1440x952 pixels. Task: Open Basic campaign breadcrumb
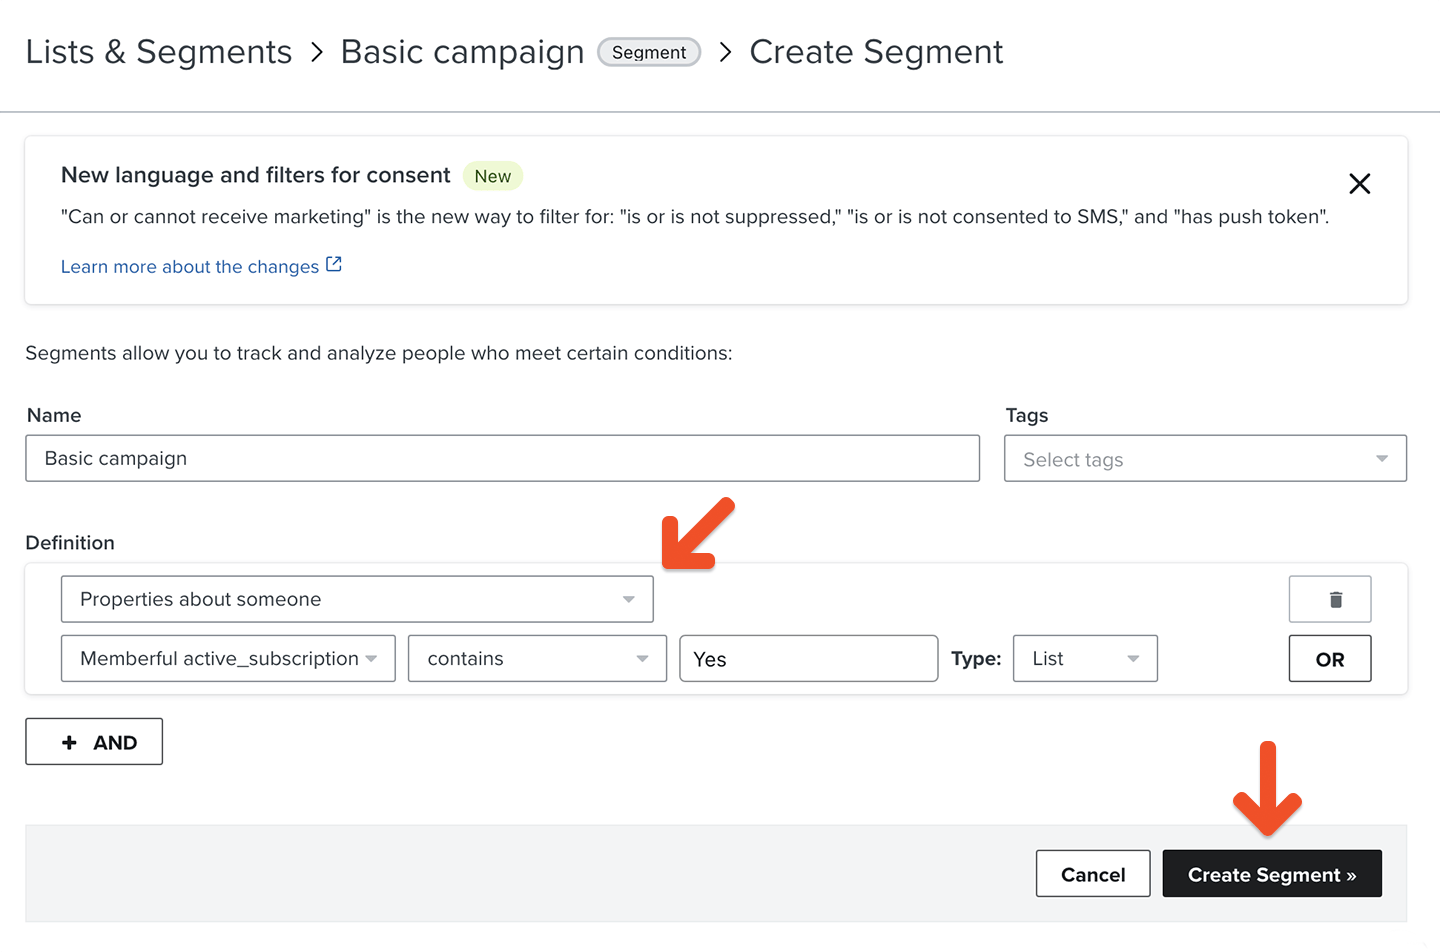pyautogui.click(x=462, y=52)
